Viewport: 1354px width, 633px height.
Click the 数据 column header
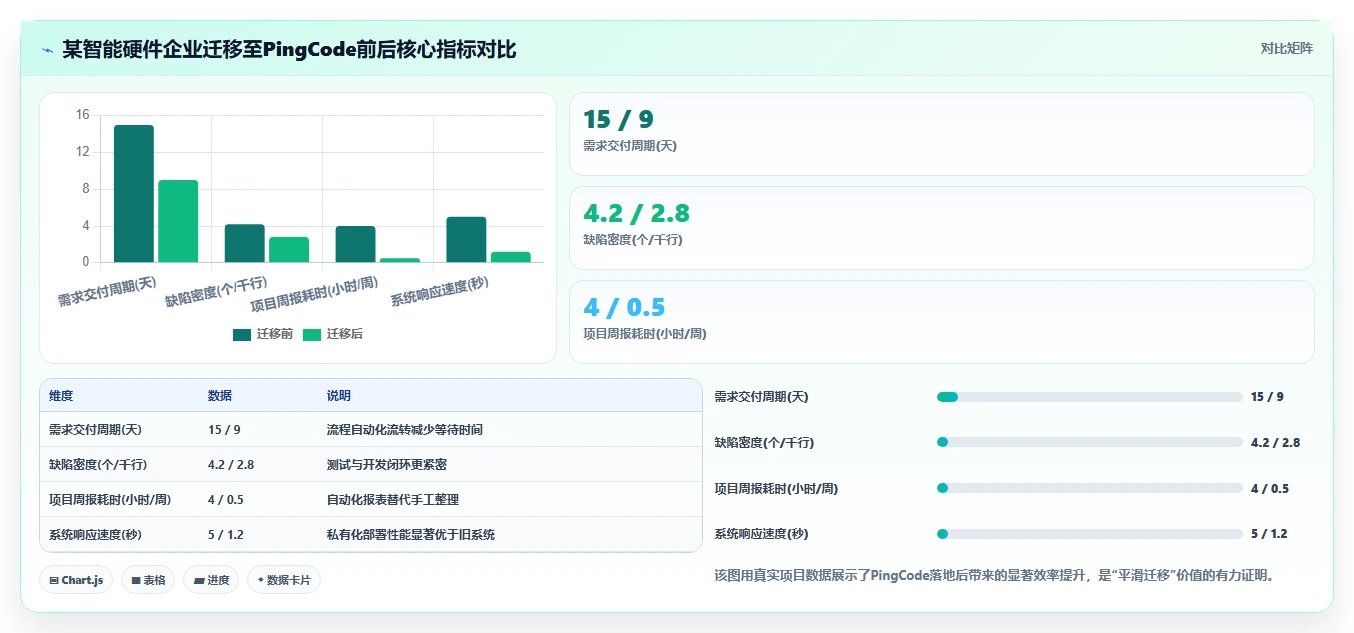220,396
